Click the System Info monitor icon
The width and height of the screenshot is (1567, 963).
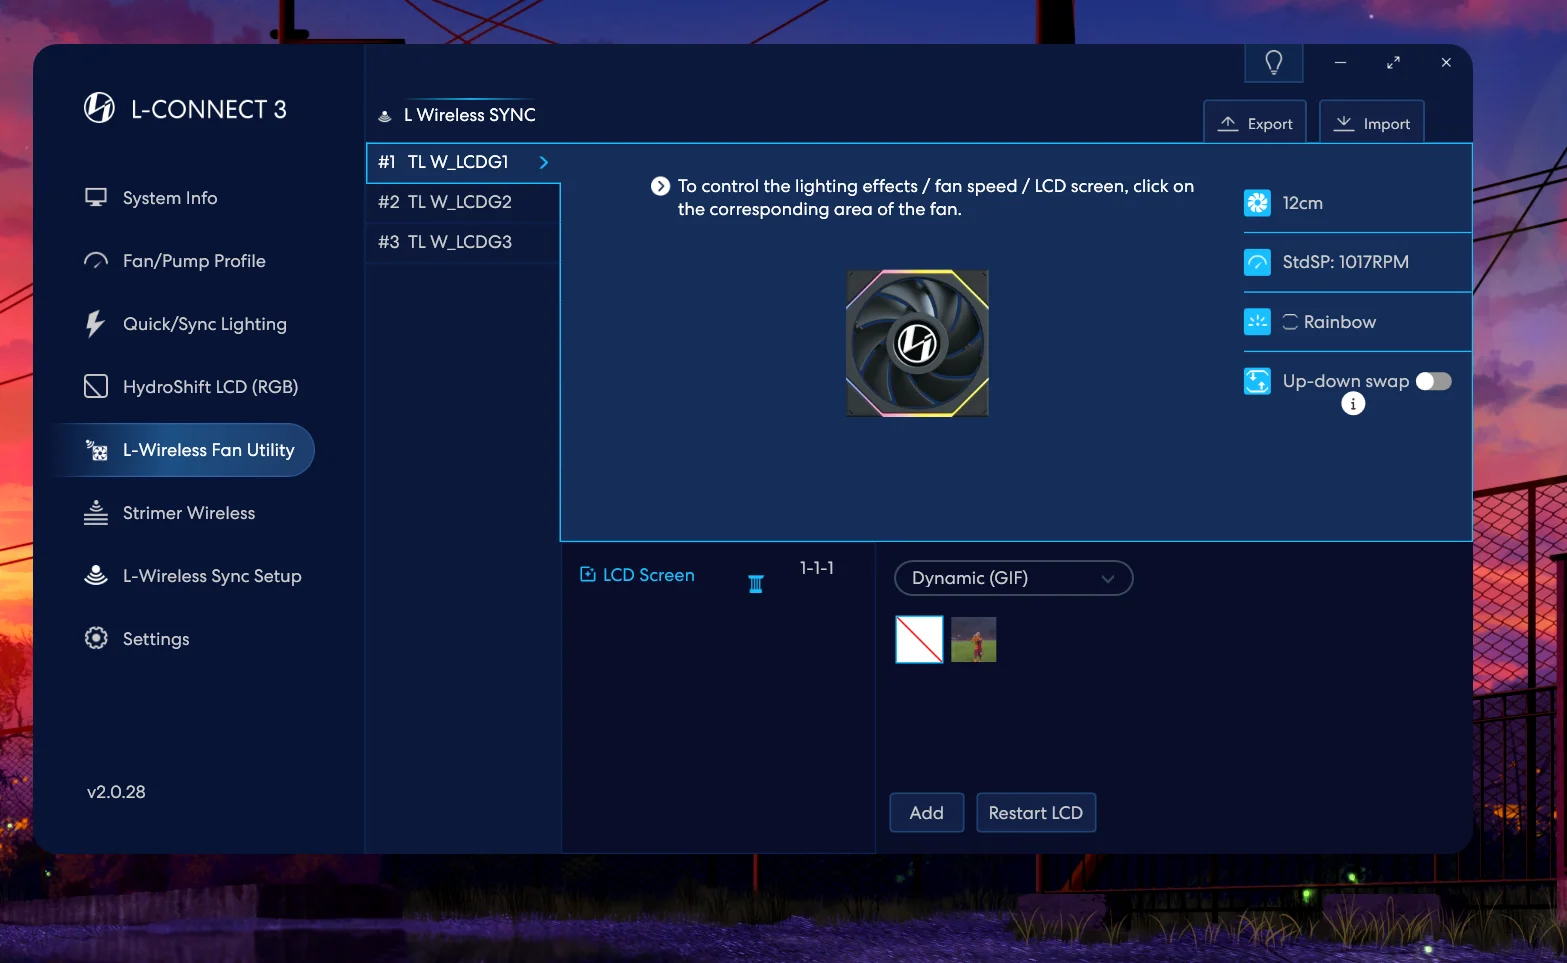pos(96,198)
